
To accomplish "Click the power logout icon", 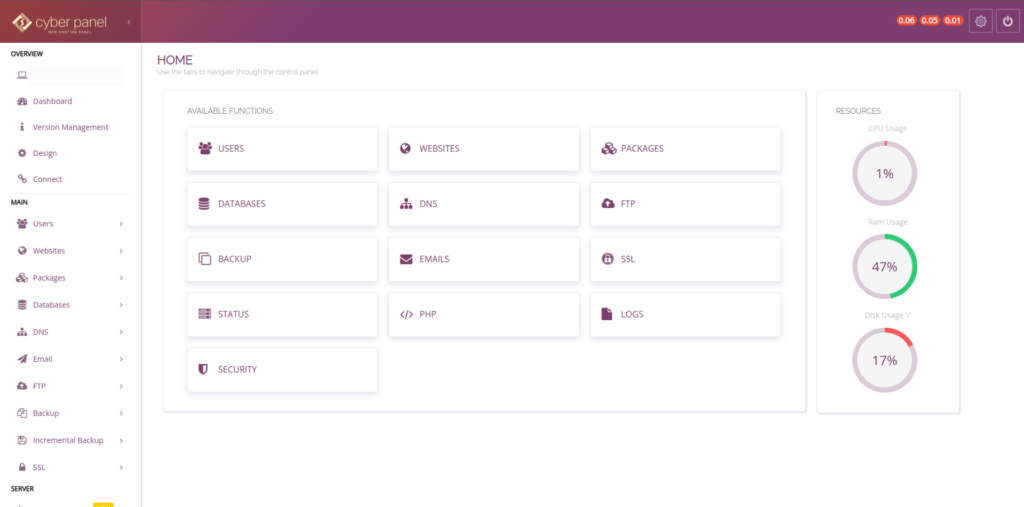I will 1007,21.
